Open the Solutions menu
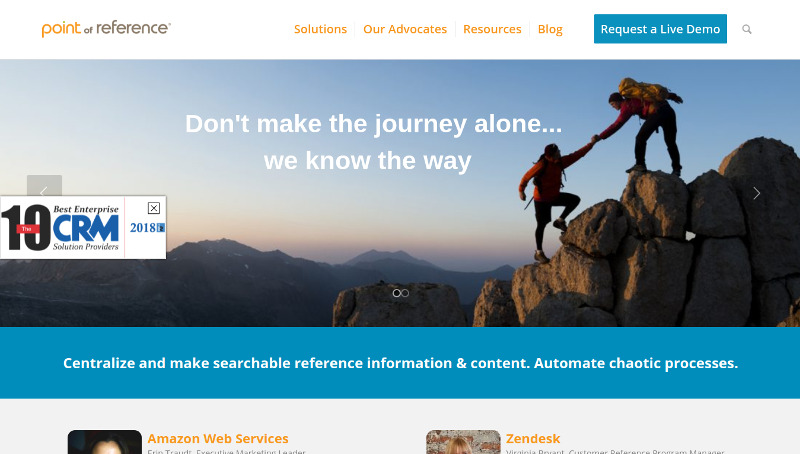Viewport: 800px width, 454px height. click(x=320, y=29)
